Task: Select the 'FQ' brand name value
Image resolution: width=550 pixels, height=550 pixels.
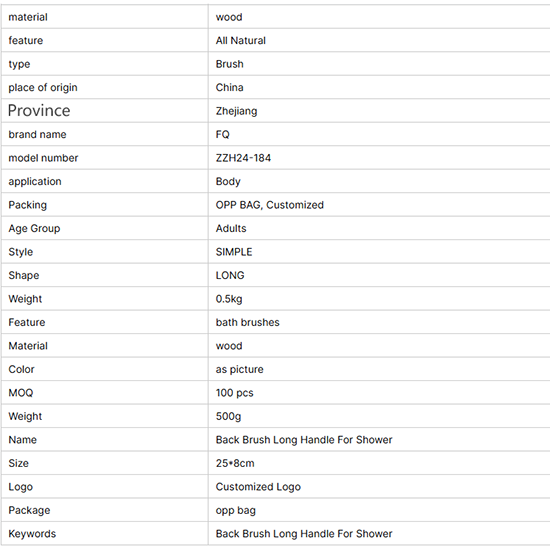Action: pyautogui.click(x=222, y=134)
